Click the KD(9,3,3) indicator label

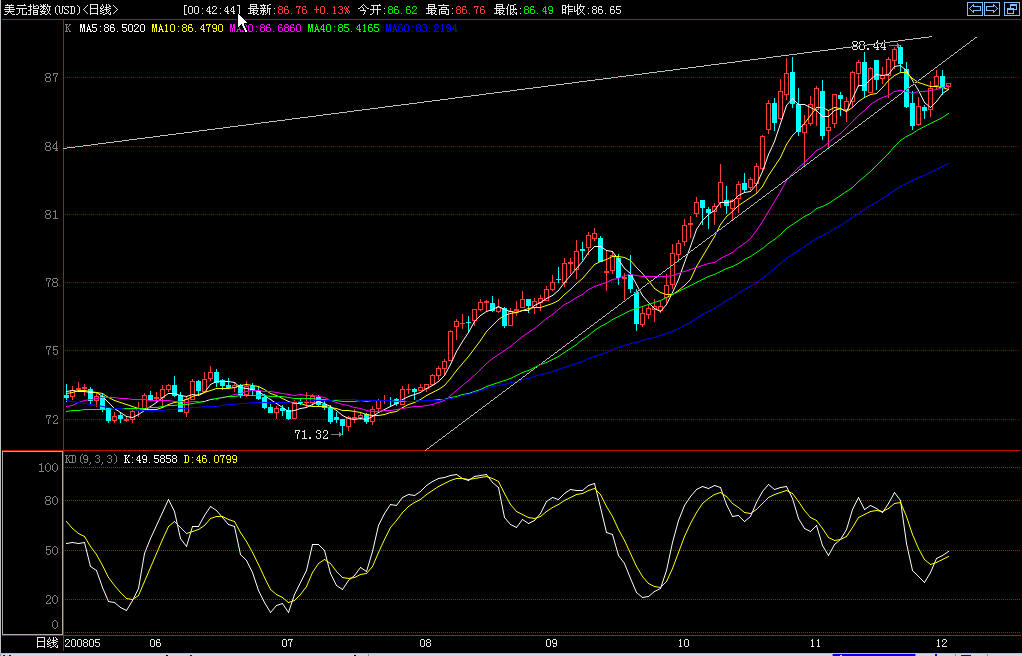tap(92, 459)
